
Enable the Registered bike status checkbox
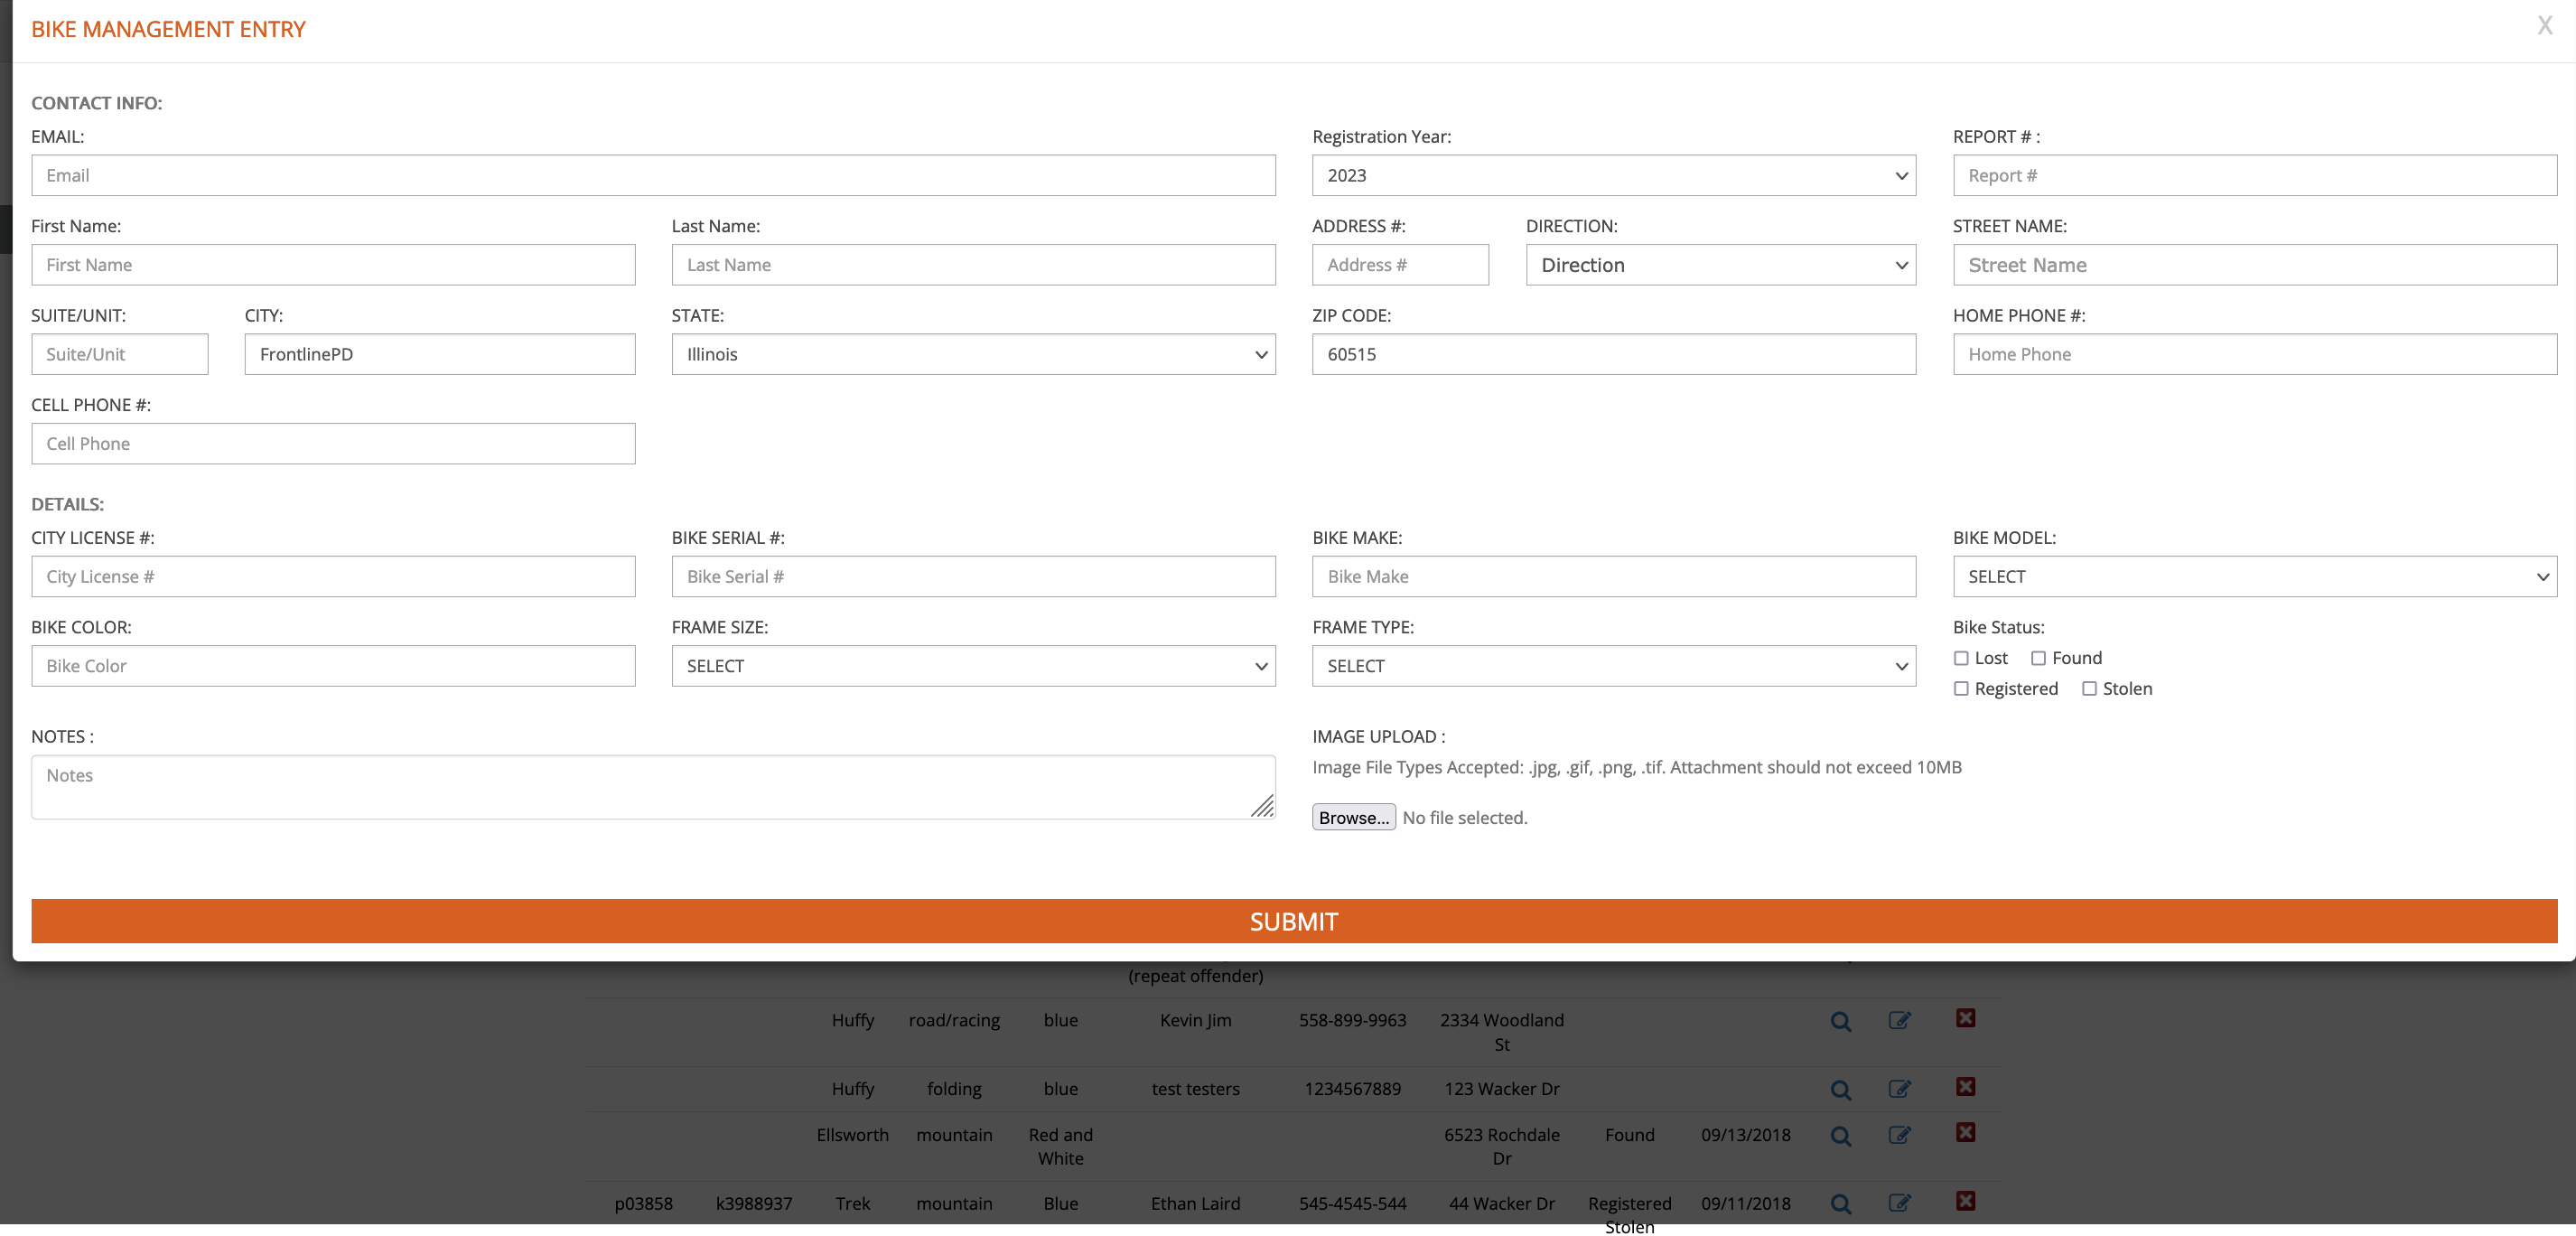(1961, 689)
